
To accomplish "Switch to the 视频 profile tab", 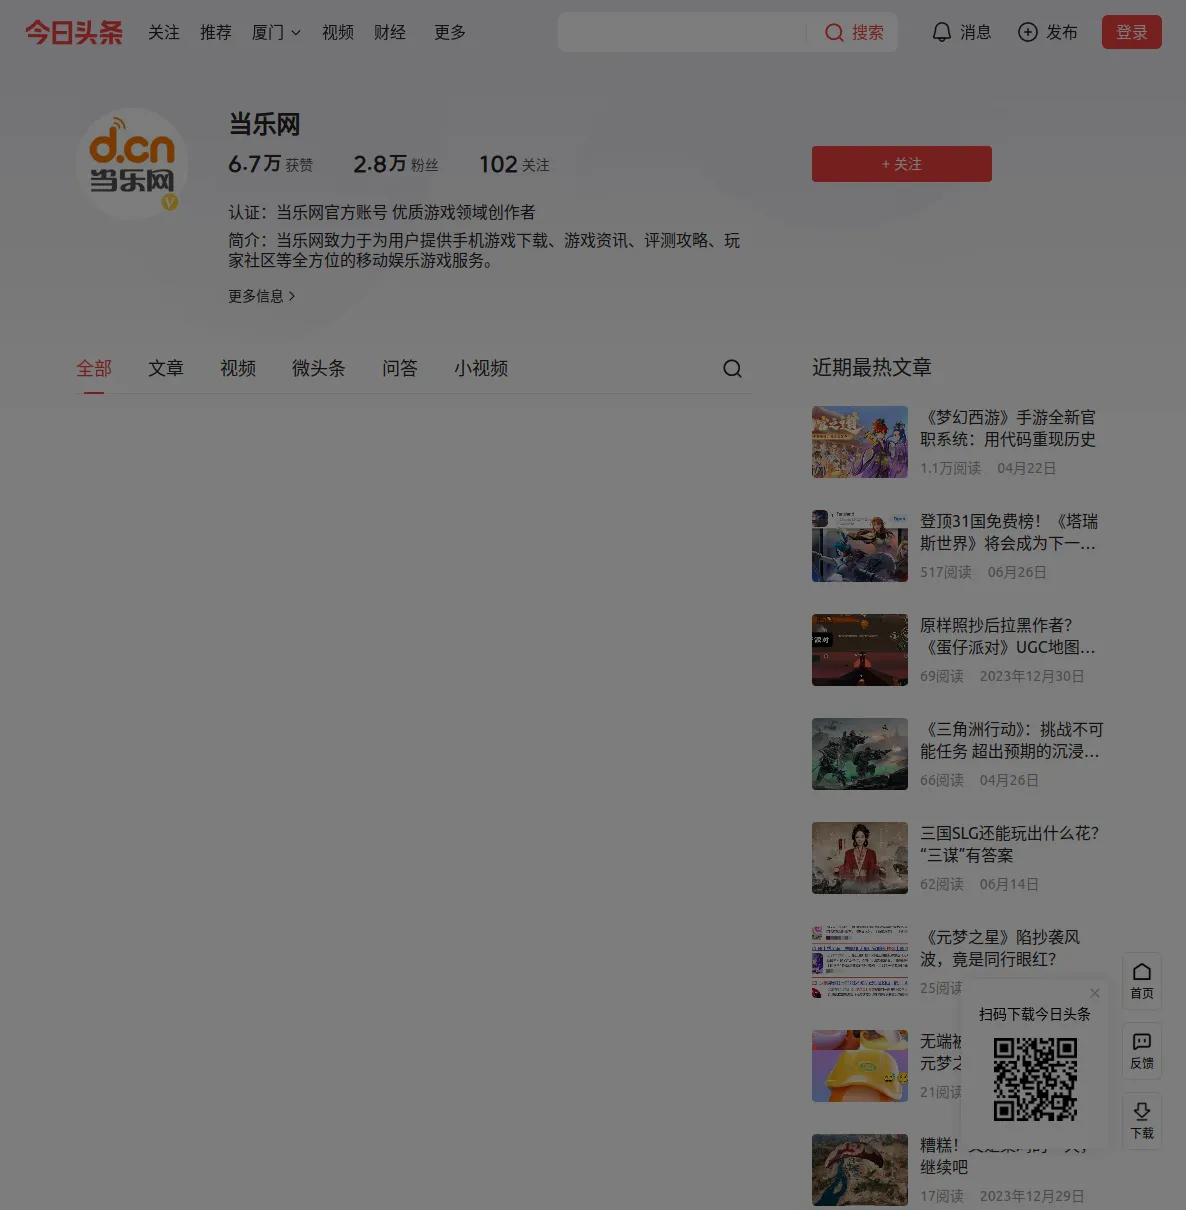I will coord(238,369).
